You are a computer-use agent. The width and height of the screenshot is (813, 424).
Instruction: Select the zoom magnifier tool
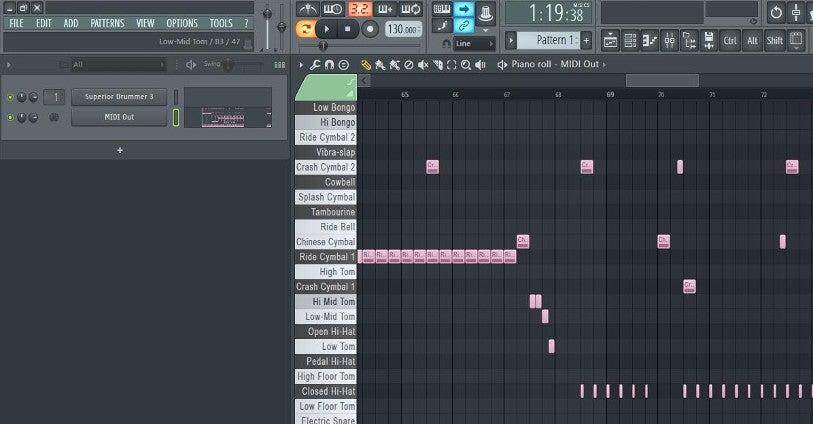point(464,65)
